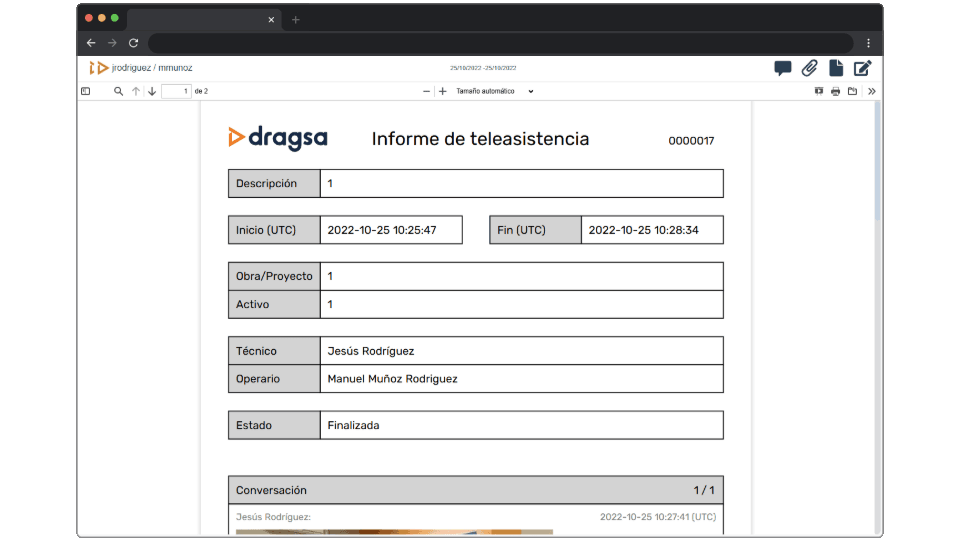Close the current browser tab

(271, 20)
